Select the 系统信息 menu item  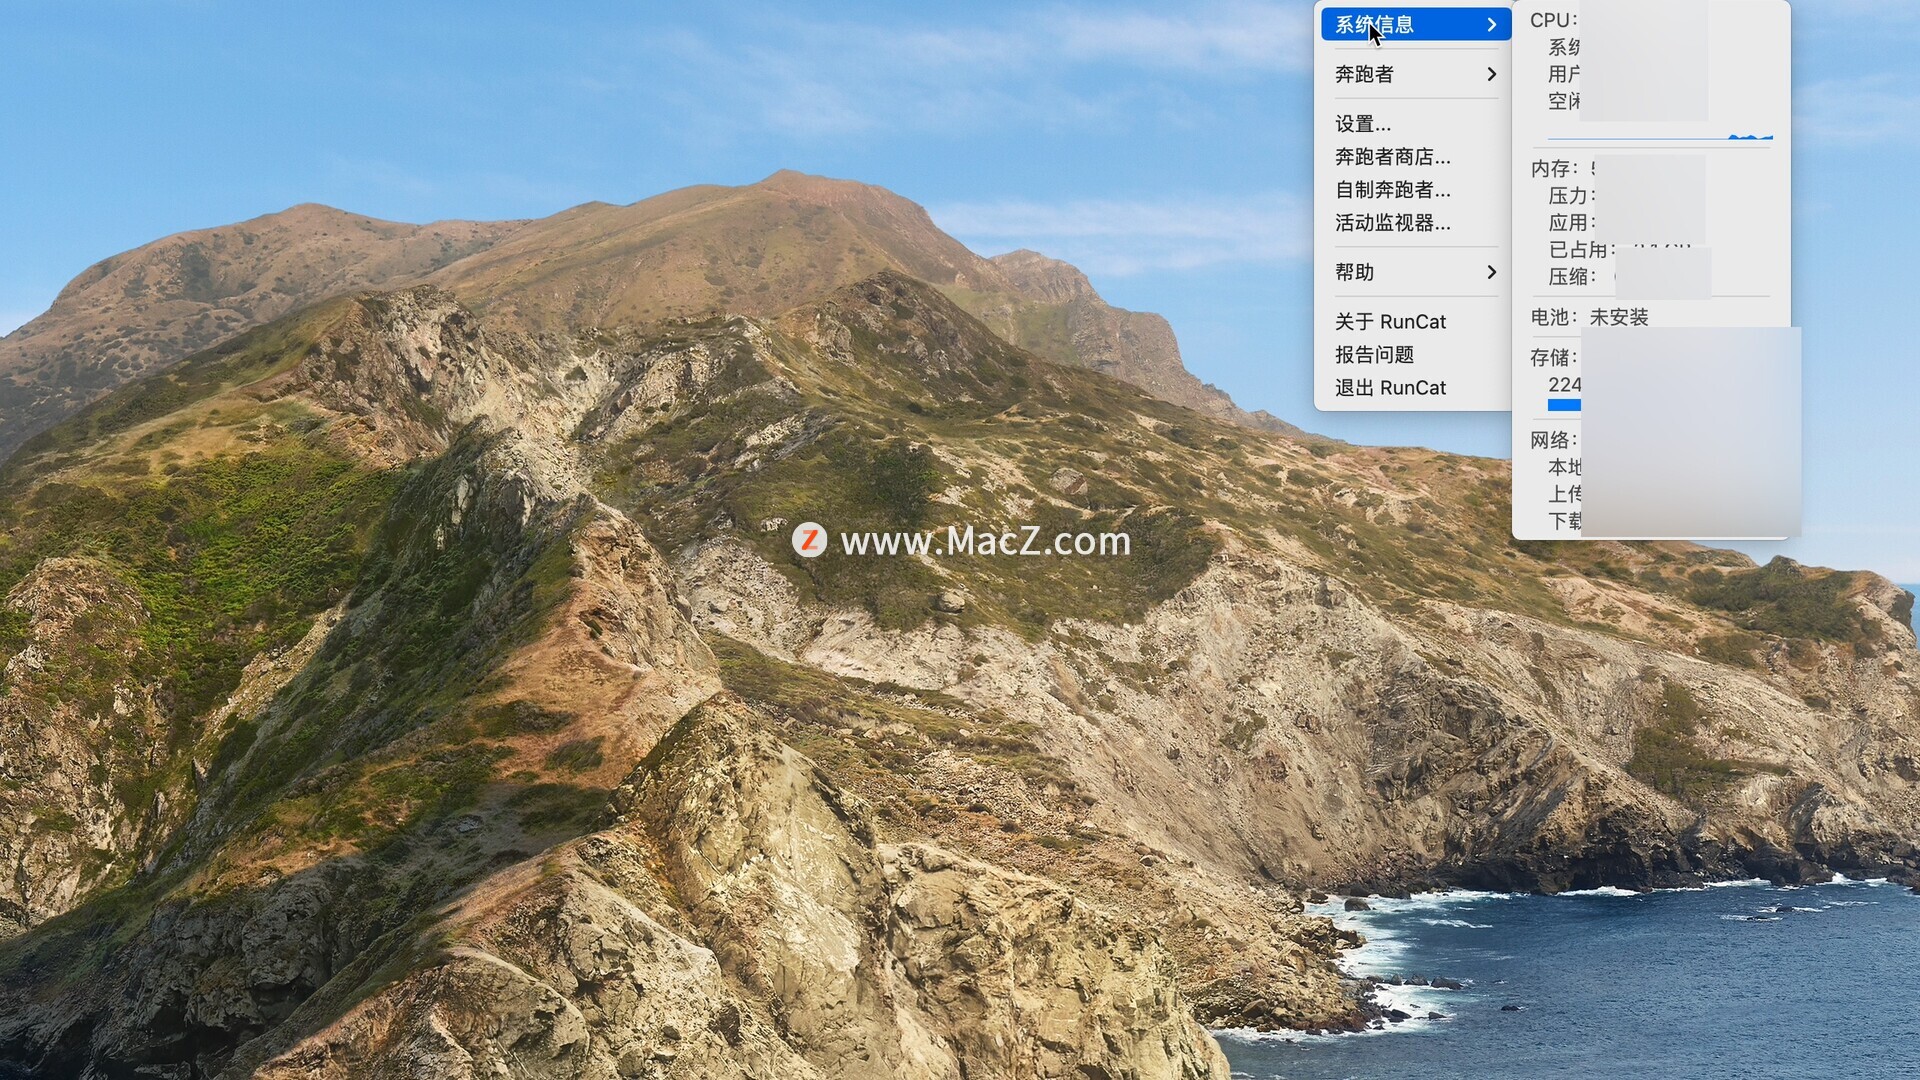click(x=1375, y=24)
